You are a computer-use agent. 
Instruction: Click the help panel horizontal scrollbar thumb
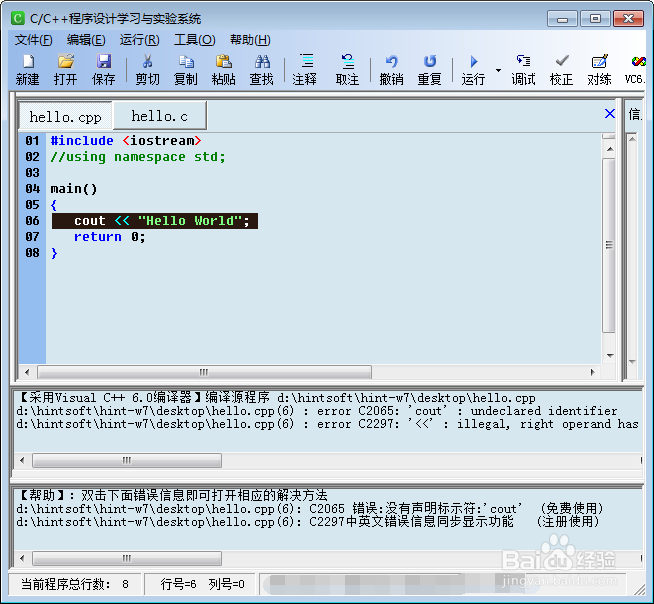point(127,558)
